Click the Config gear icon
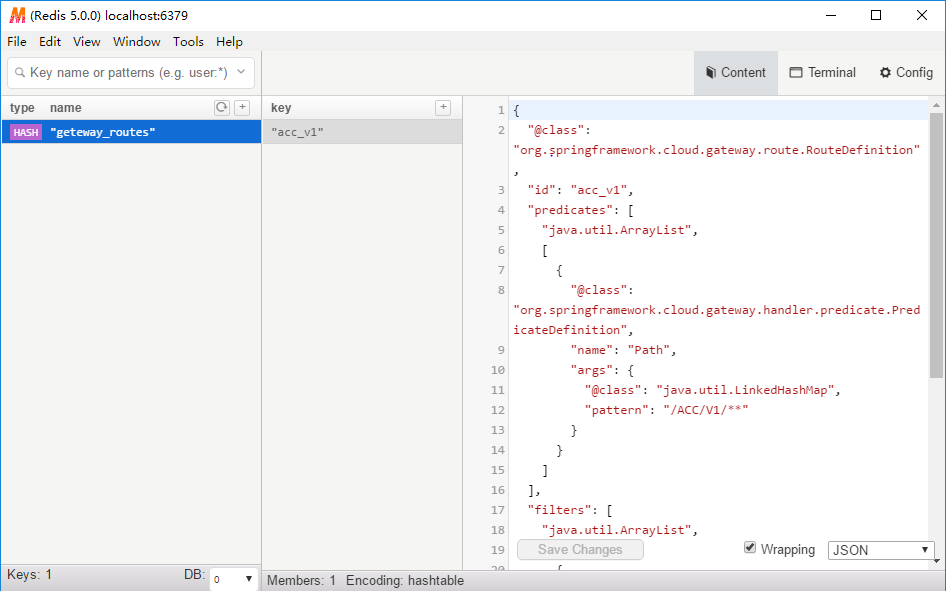946x591 pixels. click(x=885, y=72)
